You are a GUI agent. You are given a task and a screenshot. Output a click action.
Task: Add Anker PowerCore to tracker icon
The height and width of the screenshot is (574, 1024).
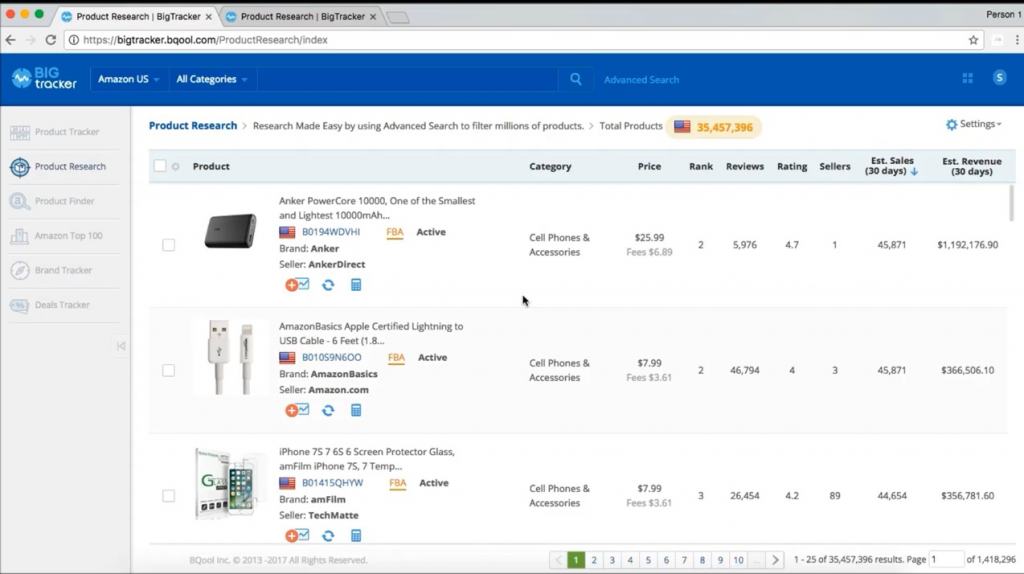coord(297,285)
